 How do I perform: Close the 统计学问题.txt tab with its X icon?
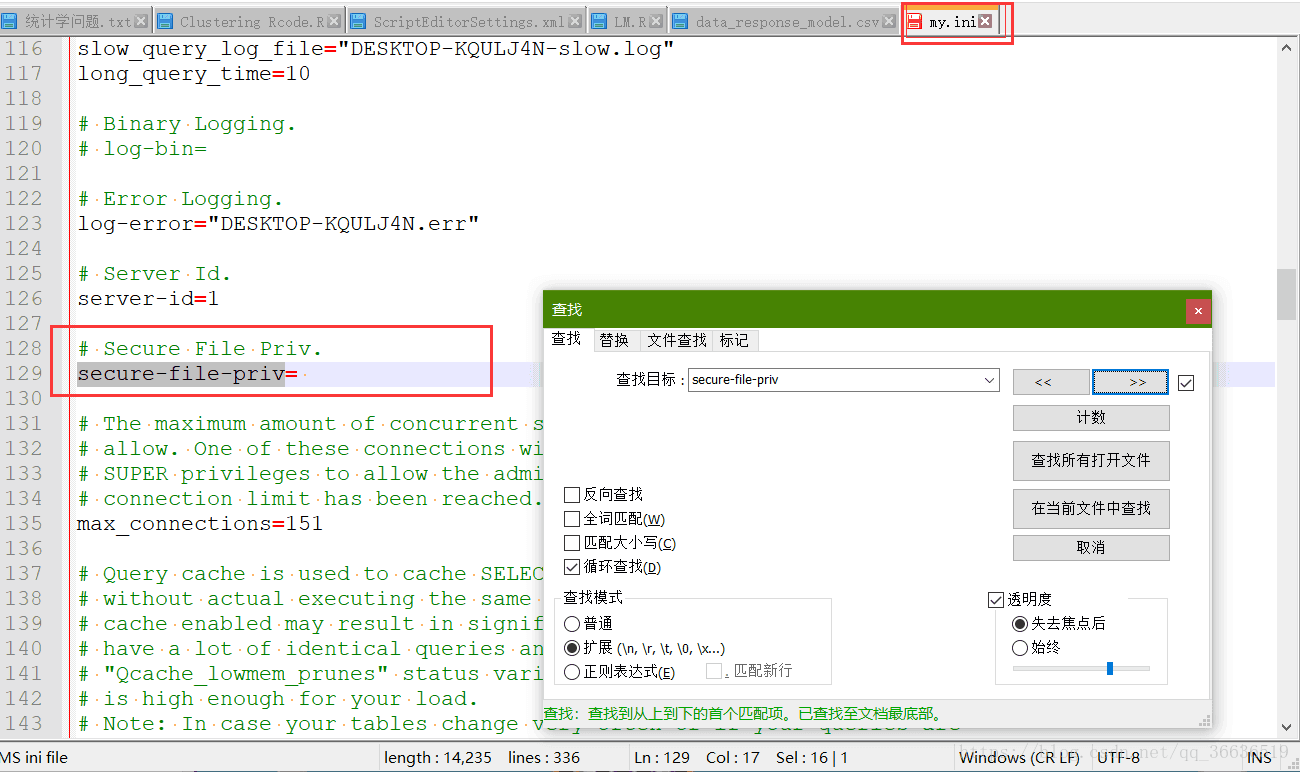point(141,21)
